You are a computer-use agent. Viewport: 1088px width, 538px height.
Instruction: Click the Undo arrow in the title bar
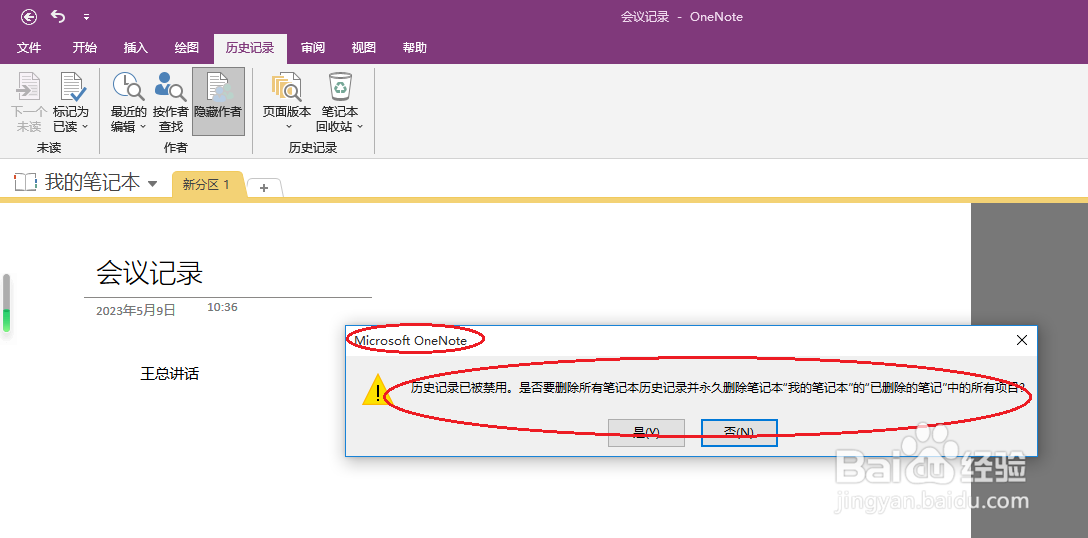(58, 16)
